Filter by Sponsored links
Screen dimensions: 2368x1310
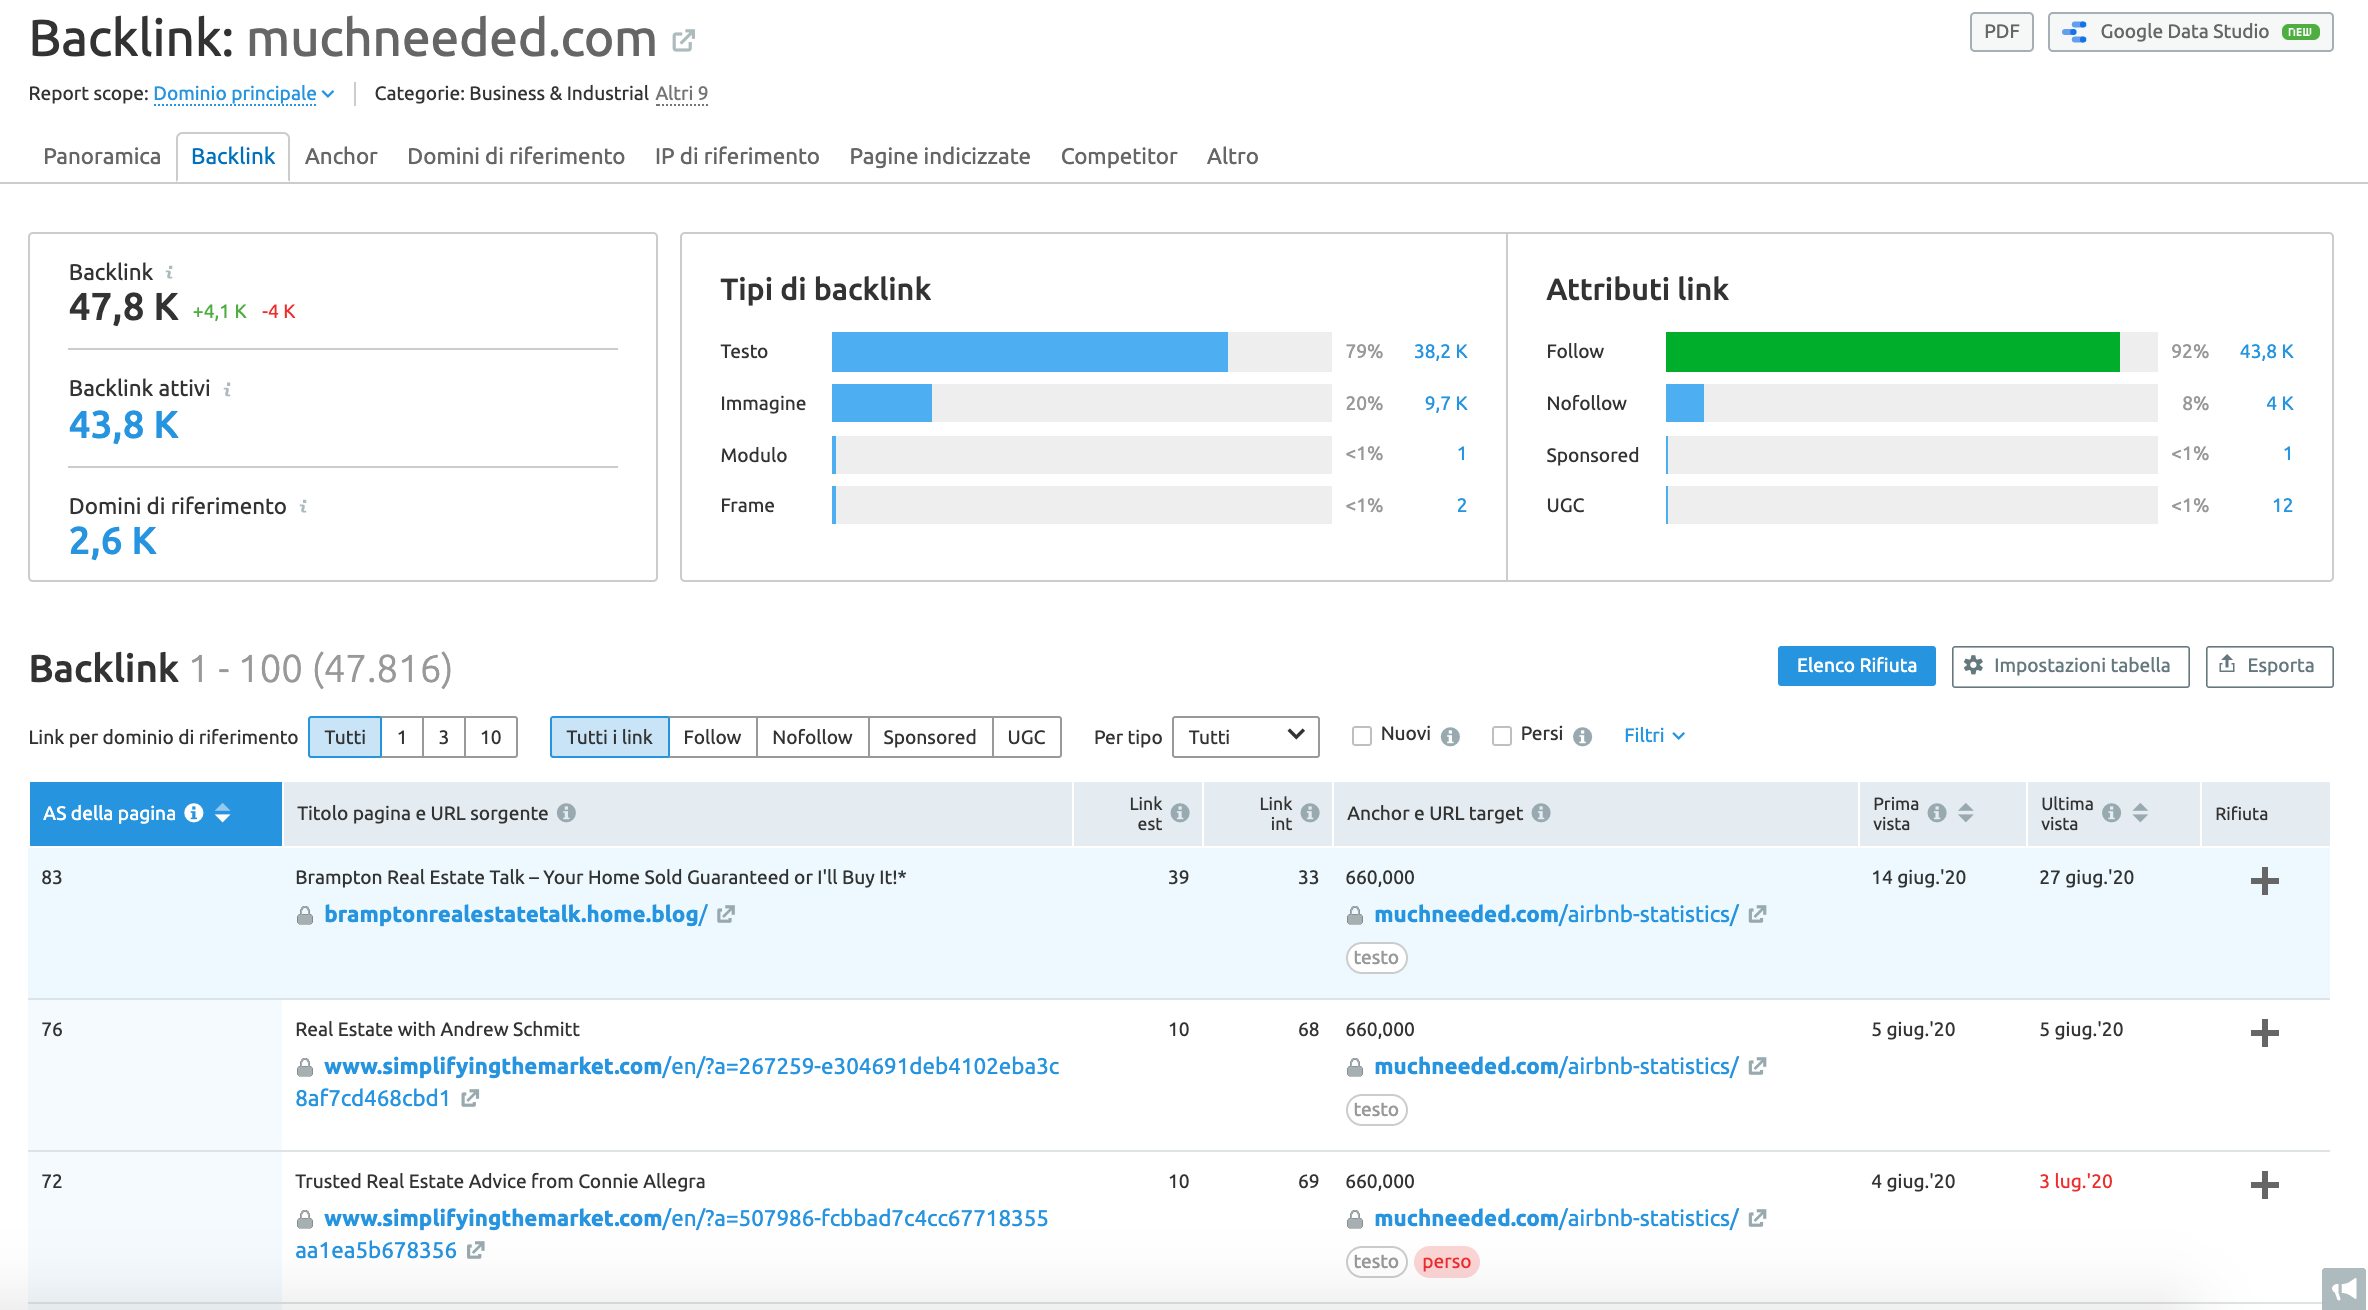929,737
